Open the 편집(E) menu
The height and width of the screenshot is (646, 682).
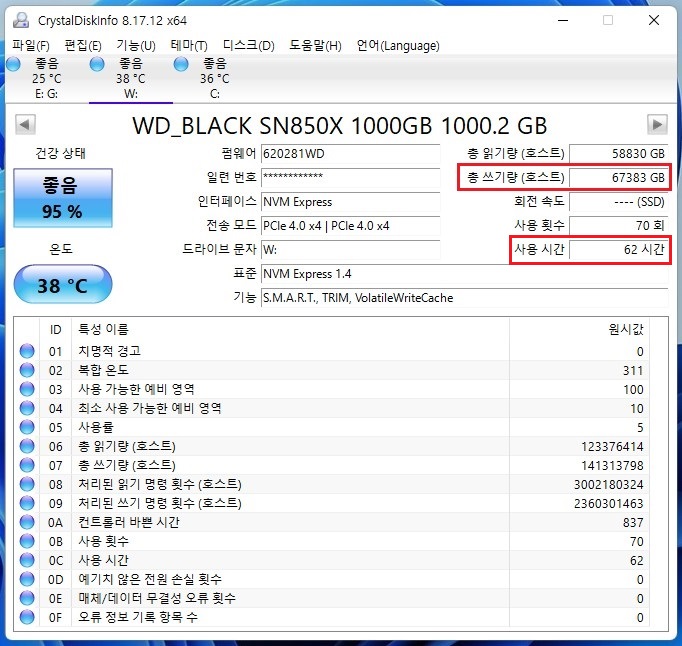[83, 45]
